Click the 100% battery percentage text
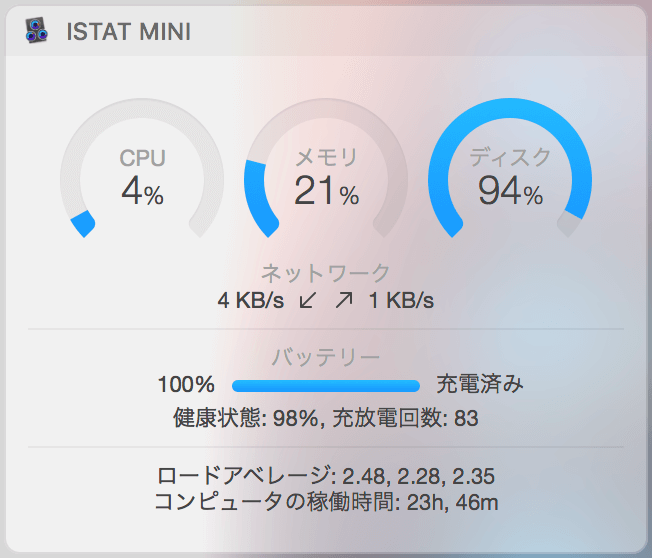 coord(186,384)
